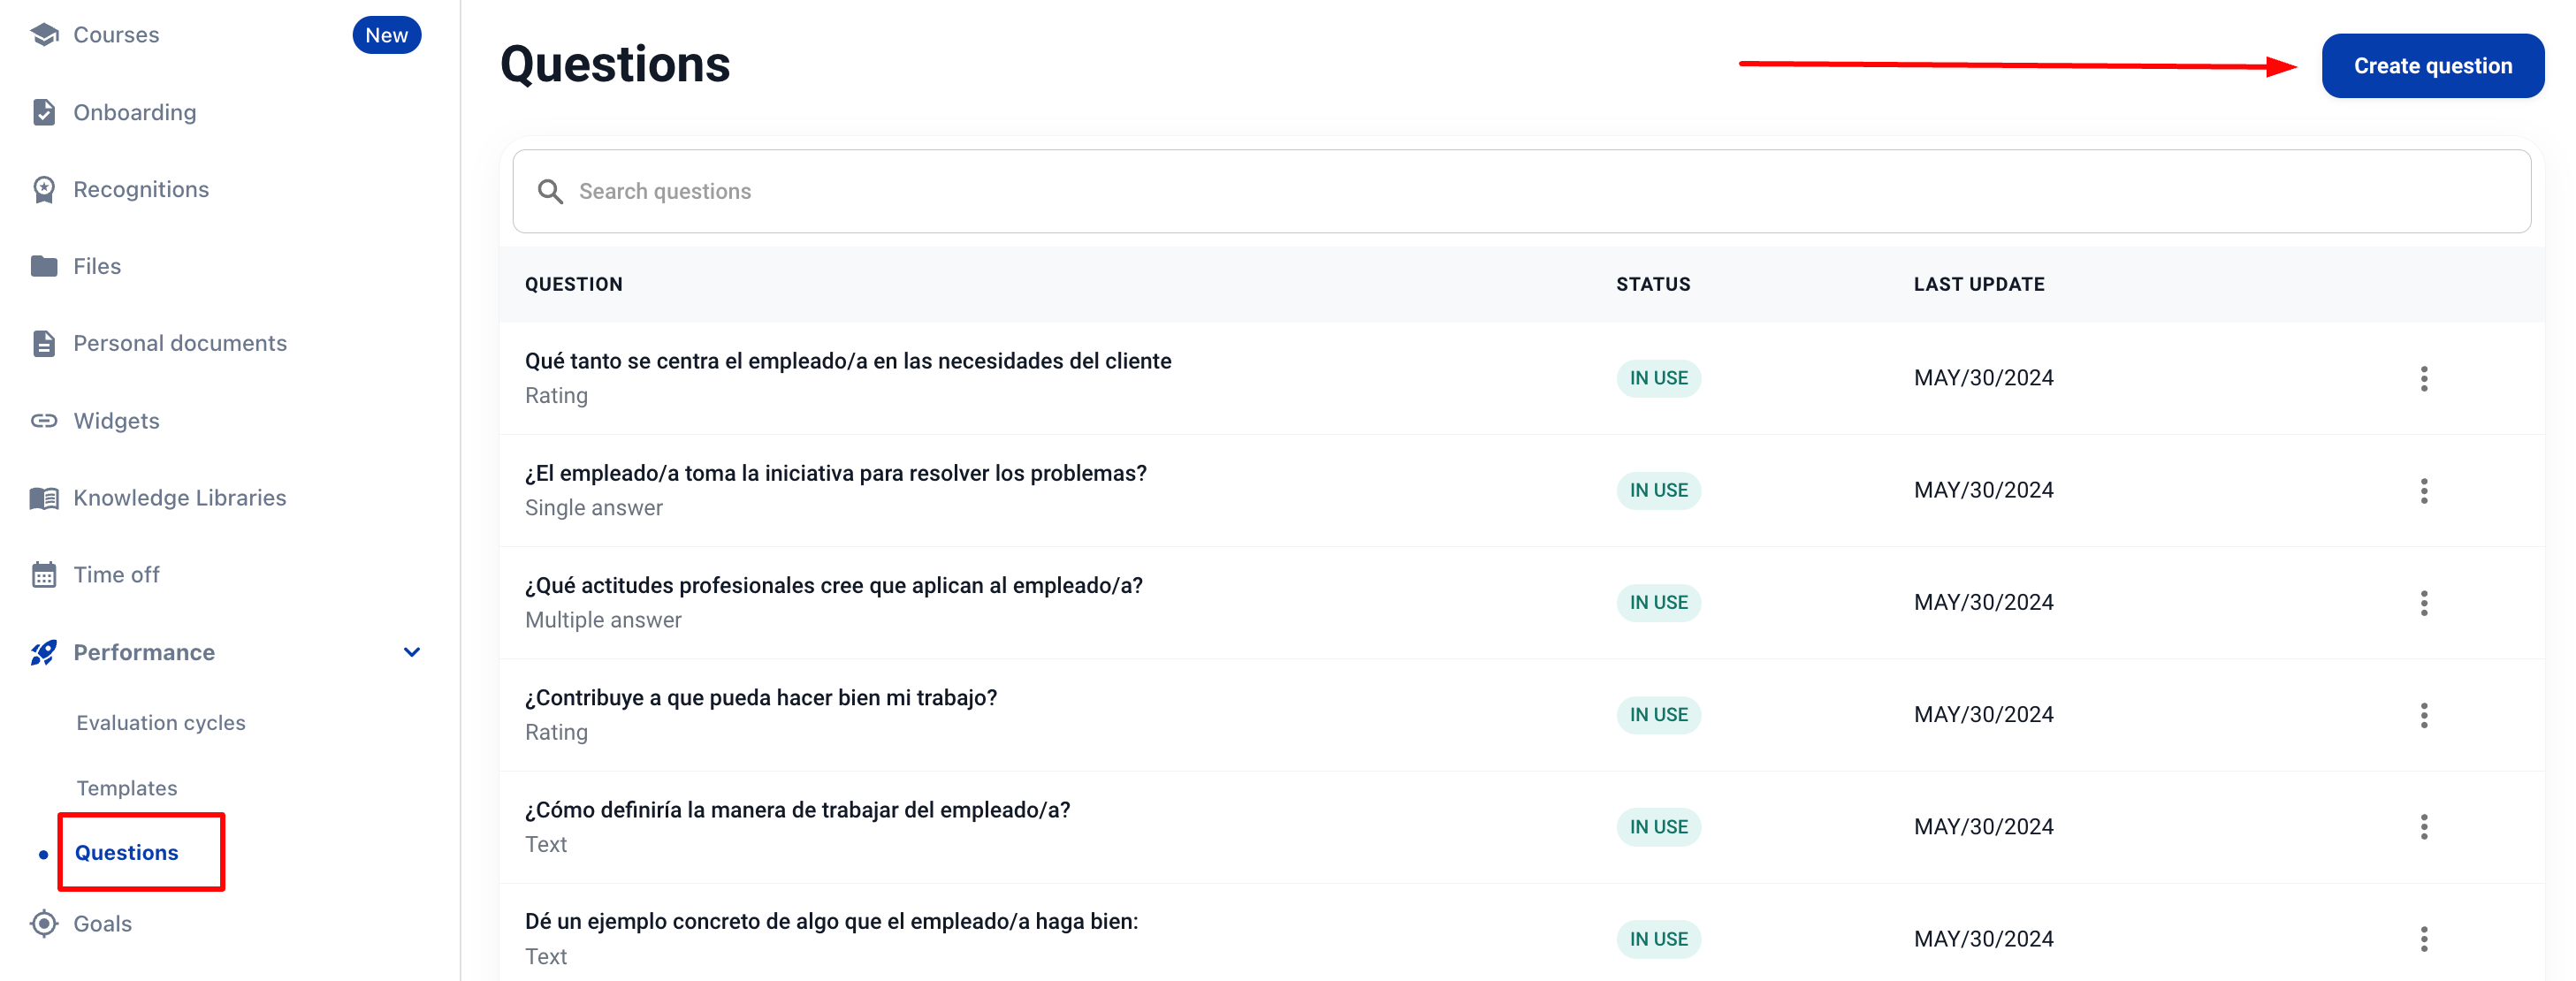Collapse the Performance section chevron
The height and width of the screenshot is (981, 2576).
pyautogui.click(x=411, y=652)
